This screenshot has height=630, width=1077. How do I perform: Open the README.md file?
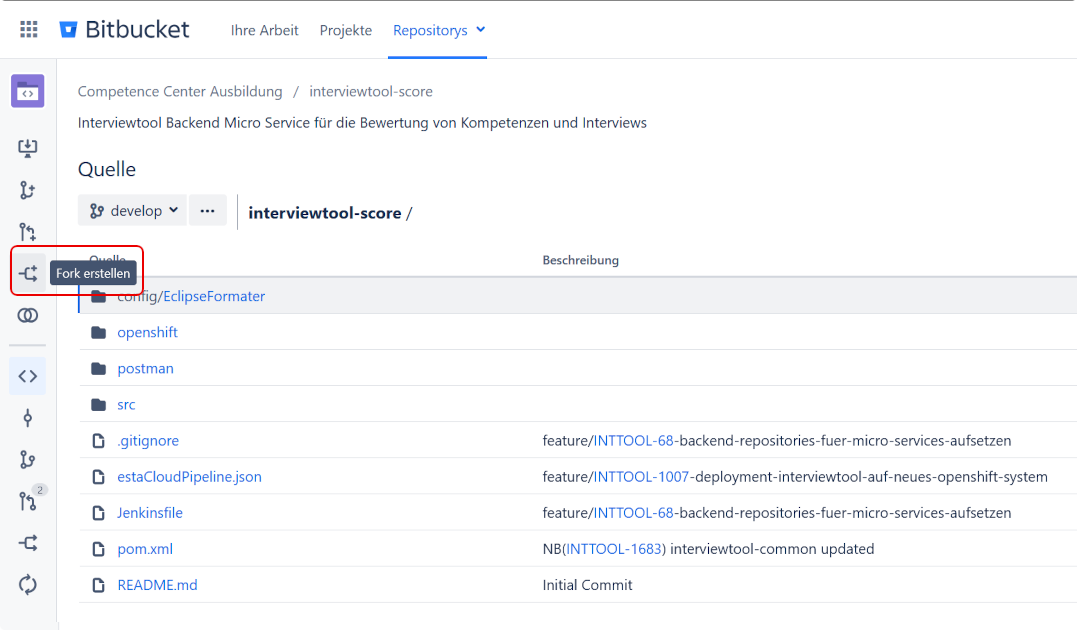coord(157,585)
